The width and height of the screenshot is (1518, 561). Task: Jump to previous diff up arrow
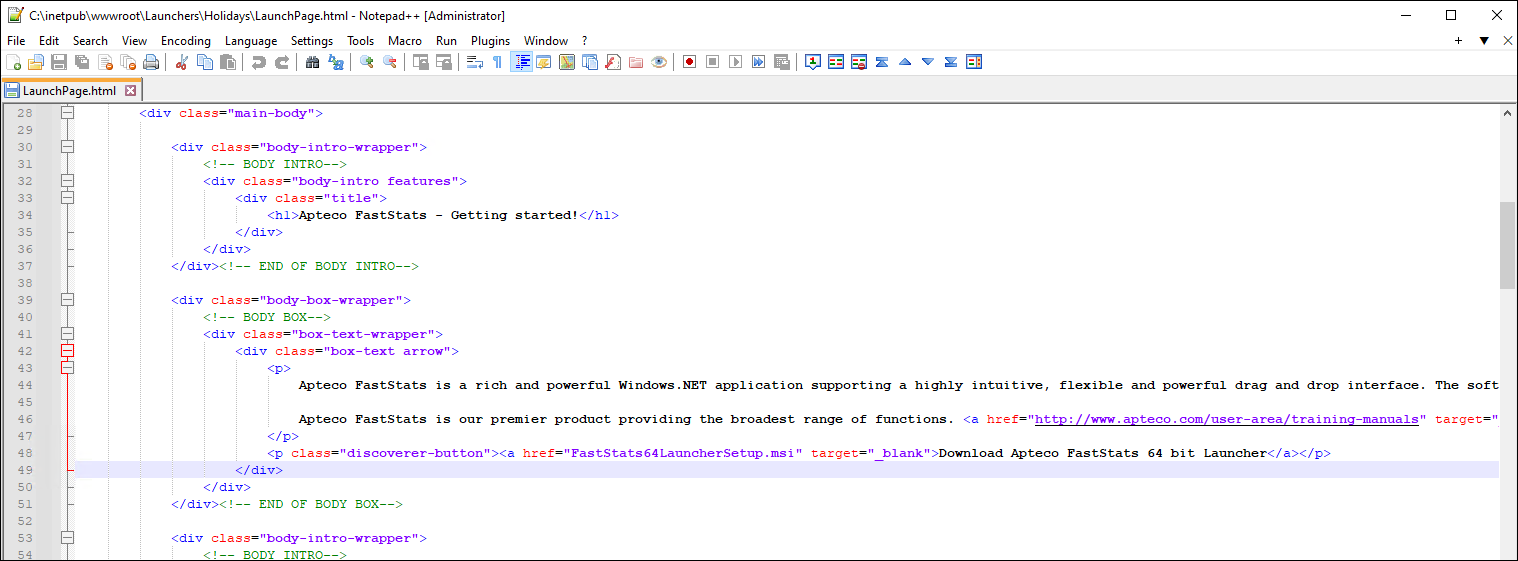[905, 62]
